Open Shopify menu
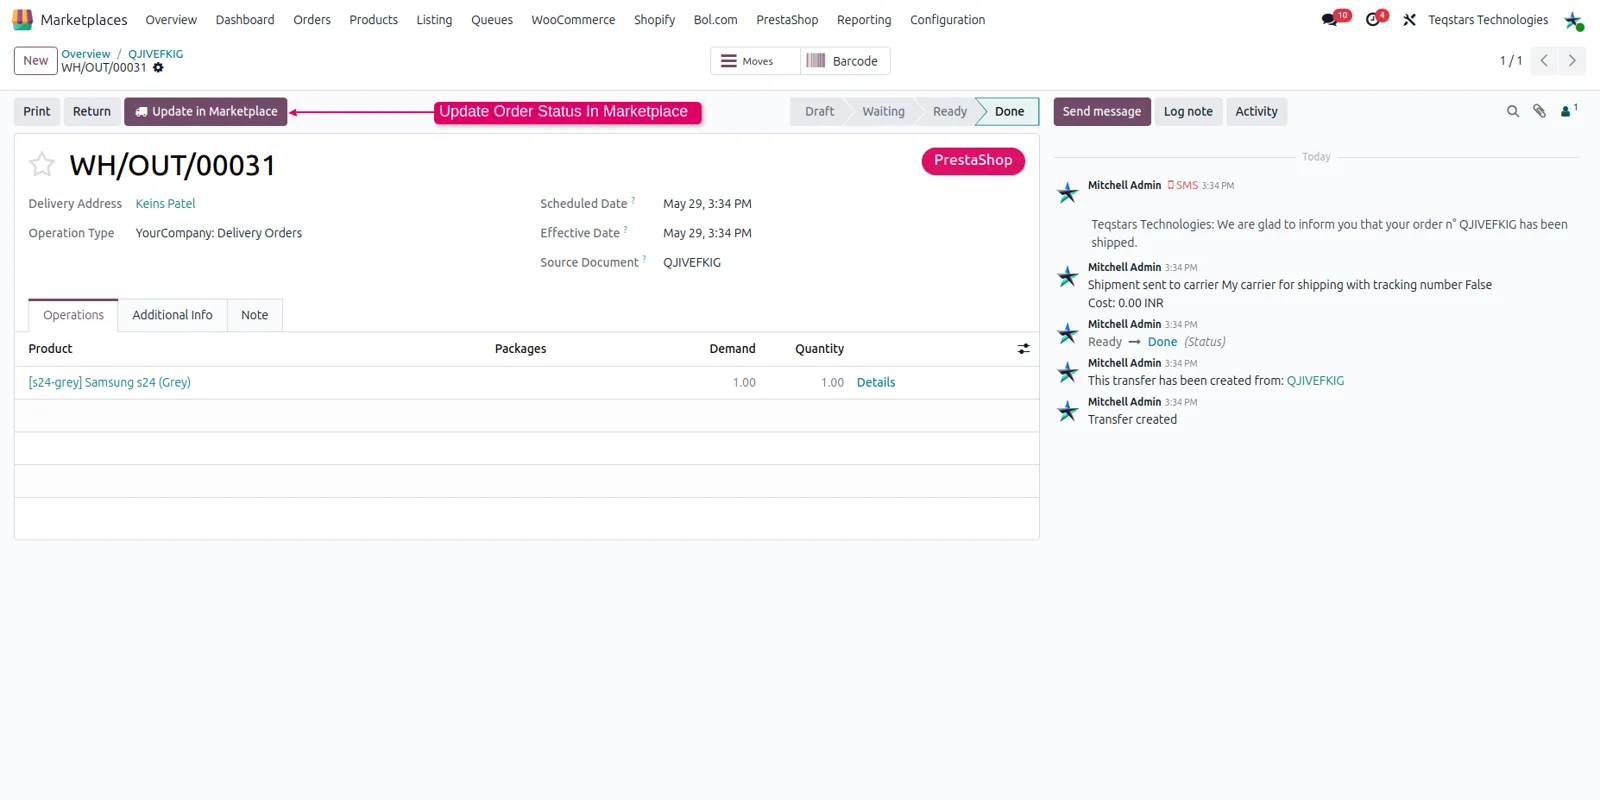Screen dimensions: 1600x800 tap(654, 20)
